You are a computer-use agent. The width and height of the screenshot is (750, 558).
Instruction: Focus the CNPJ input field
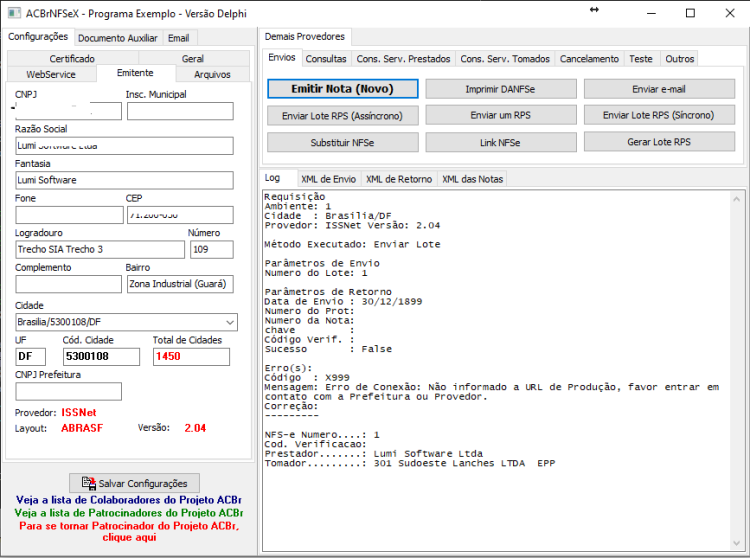click(68, 111)
